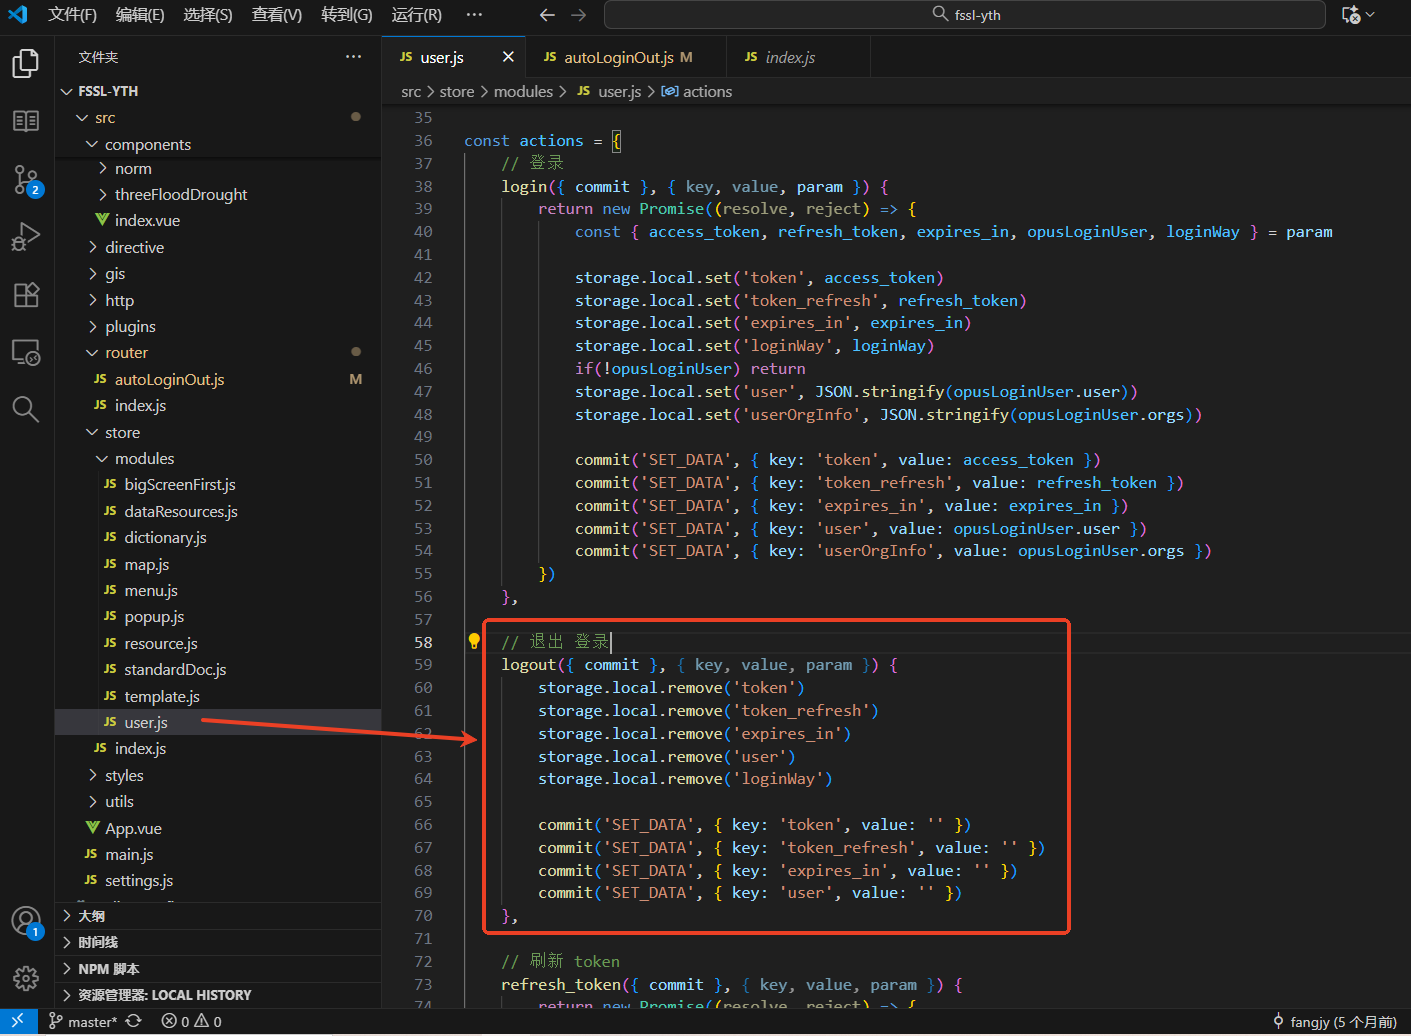Collapse the modules folder
The height and width of the screenshot is (1036, 1411).
pyautogui.click(x=218, y=458)
